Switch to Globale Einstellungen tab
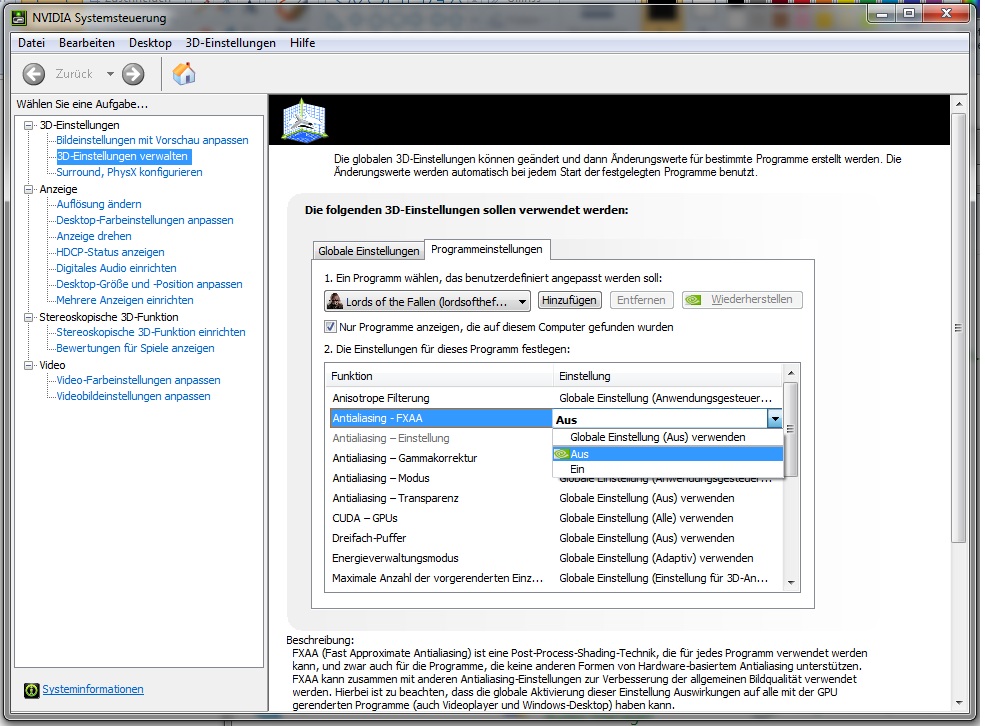Image resolution: width=985 pixels, height=726 pixels. pyautogui.click(x=369, y=251)
